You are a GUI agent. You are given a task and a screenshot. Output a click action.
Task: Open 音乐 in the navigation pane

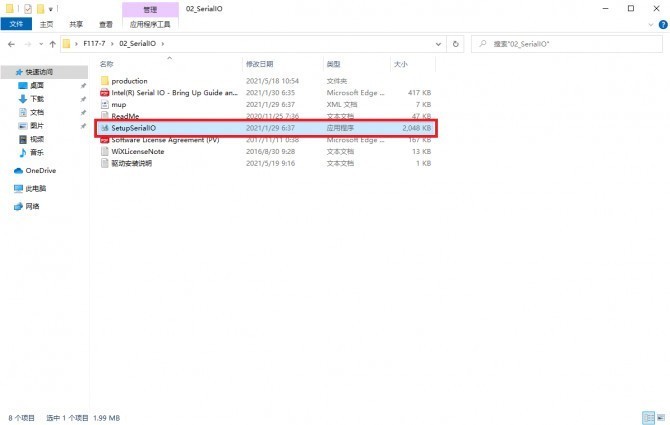point(37,152)
